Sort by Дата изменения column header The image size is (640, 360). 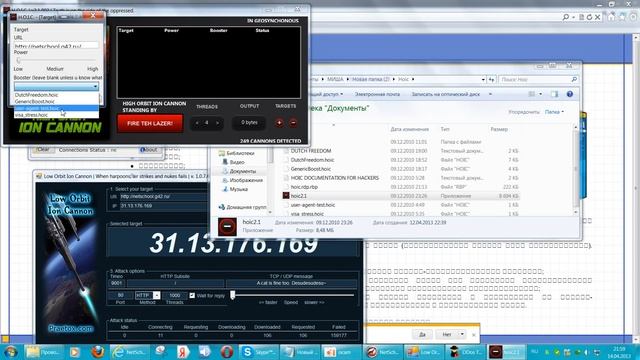[409, 129]
